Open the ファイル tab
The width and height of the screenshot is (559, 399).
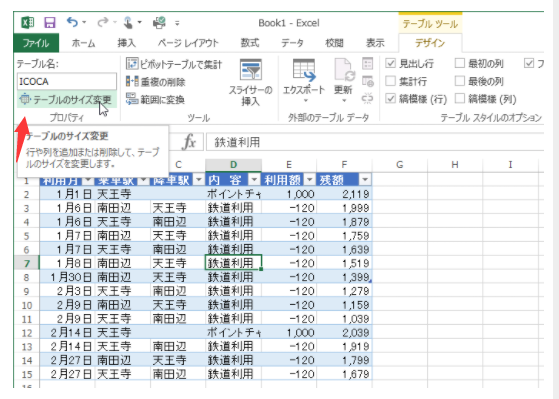click(36, 43)
